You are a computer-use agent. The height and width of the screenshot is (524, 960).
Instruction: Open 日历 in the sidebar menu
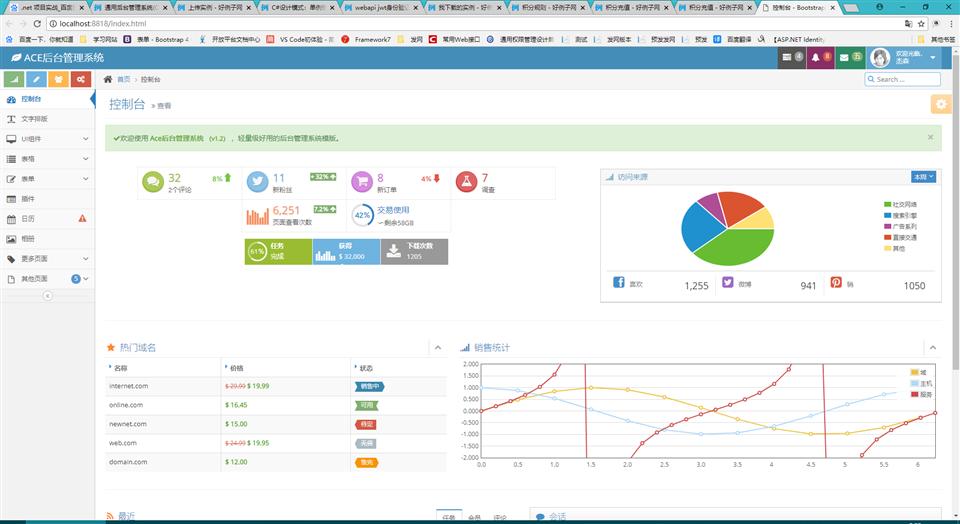point(28,218)
